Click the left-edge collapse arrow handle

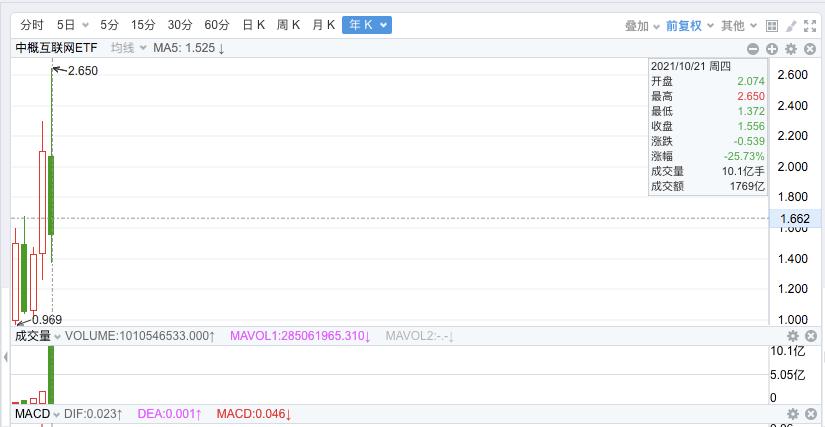tap(5, 358)
